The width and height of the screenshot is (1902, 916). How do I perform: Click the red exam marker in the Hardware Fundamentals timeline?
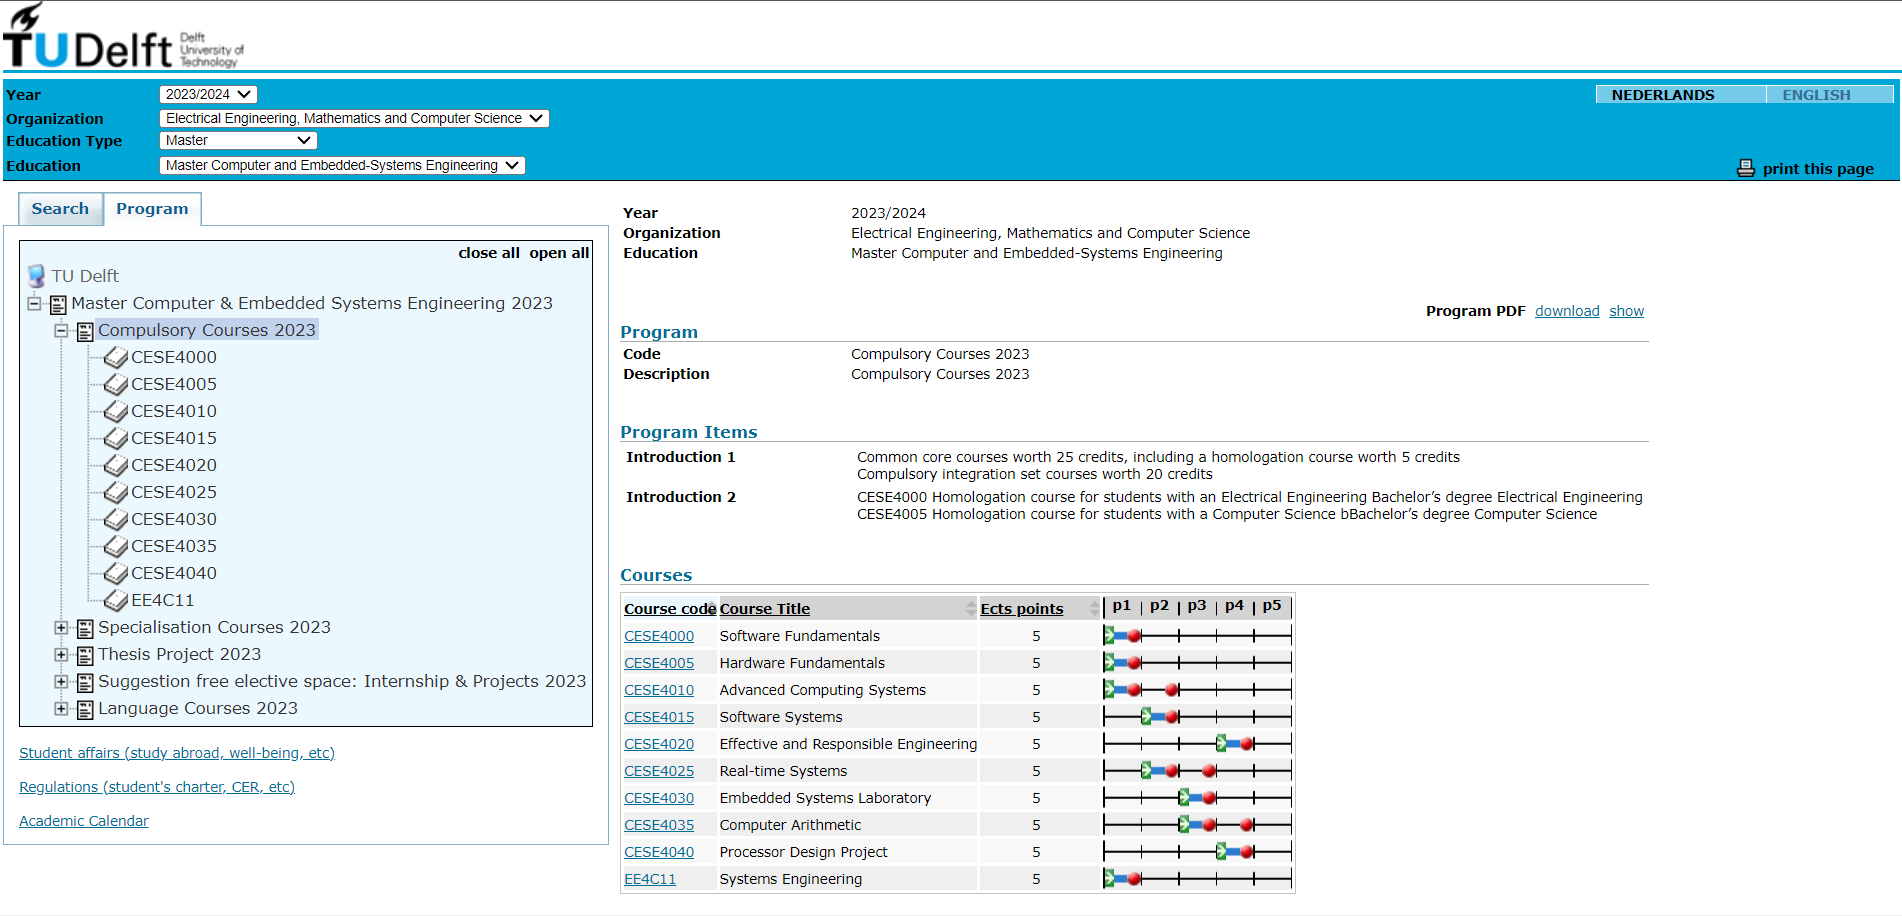tap(1134, 662)
